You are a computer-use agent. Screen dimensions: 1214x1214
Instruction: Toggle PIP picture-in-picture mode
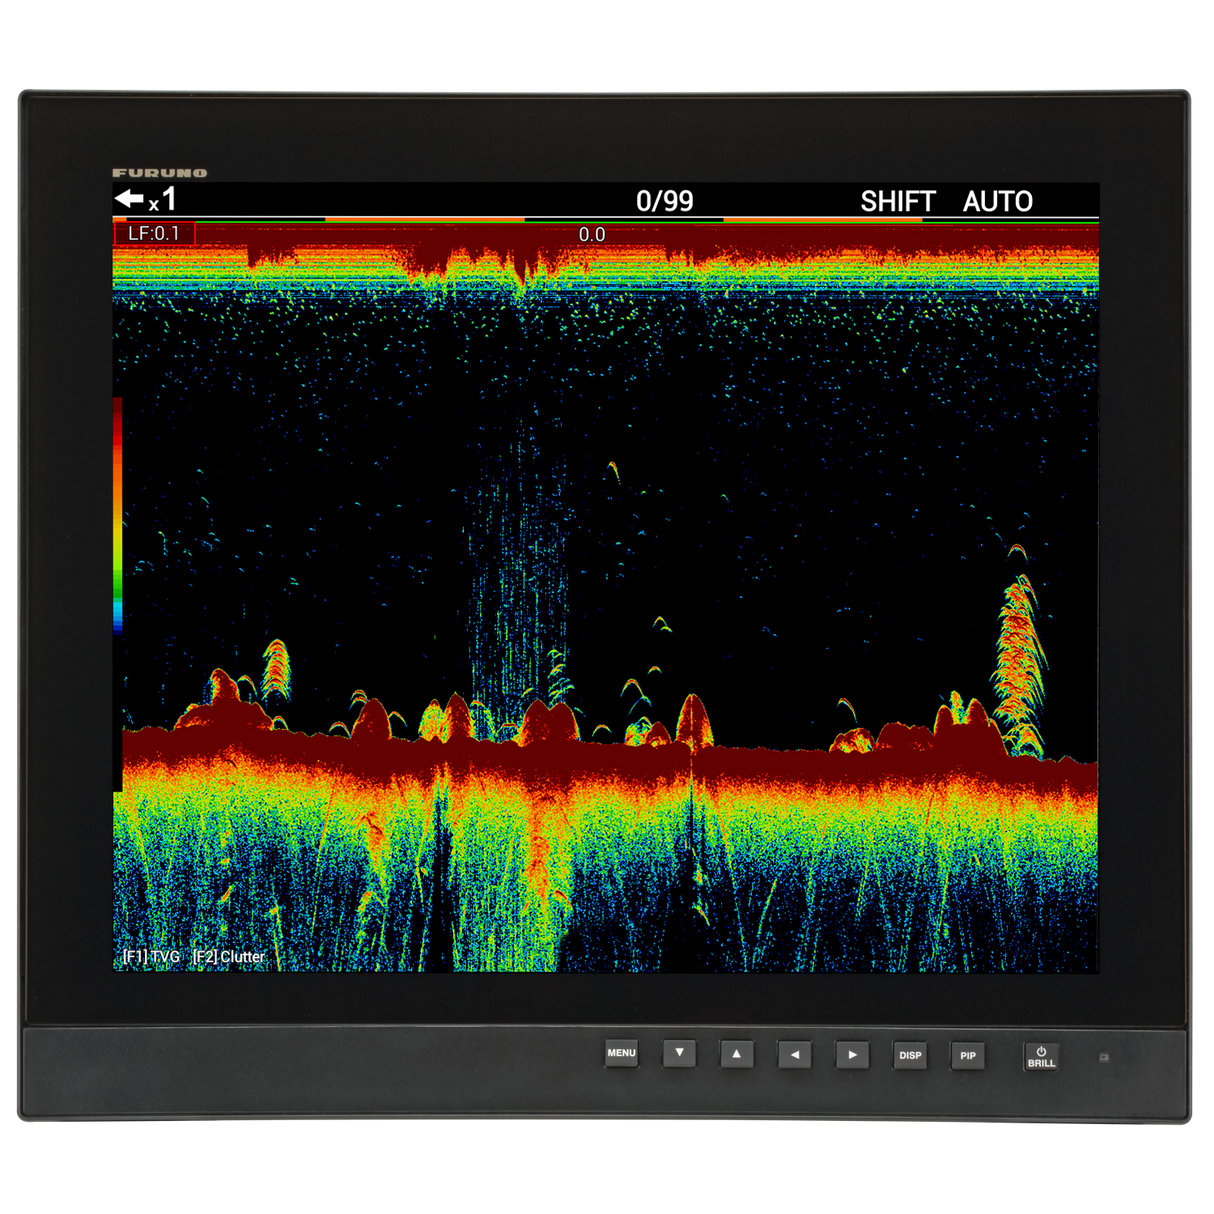[x=968, y=1055]
